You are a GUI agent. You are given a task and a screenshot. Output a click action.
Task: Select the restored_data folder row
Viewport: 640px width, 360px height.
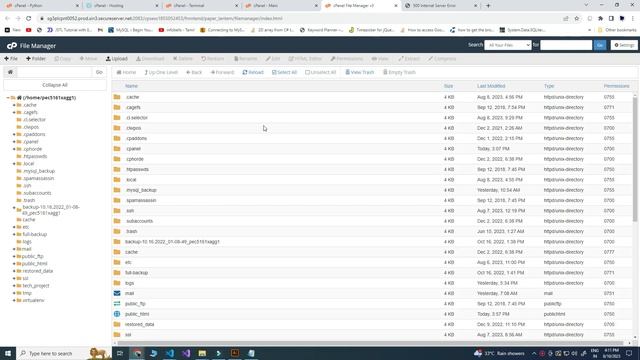point(373,324)
